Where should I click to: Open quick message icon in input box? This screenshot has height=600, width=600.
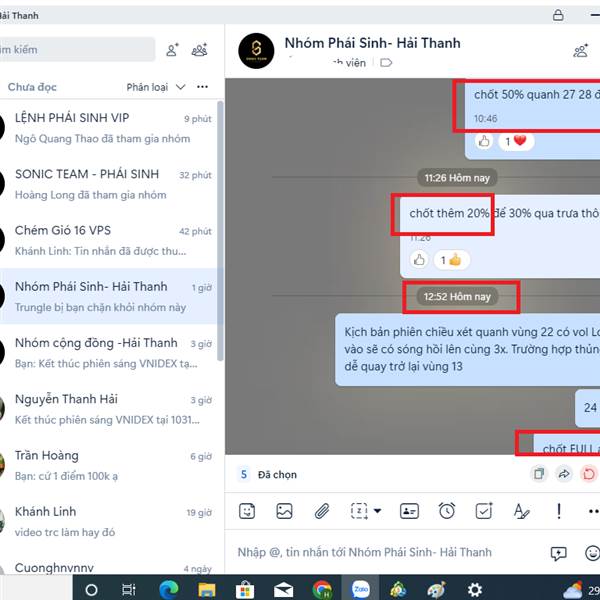pyautogui.click(x=558, y=553)
